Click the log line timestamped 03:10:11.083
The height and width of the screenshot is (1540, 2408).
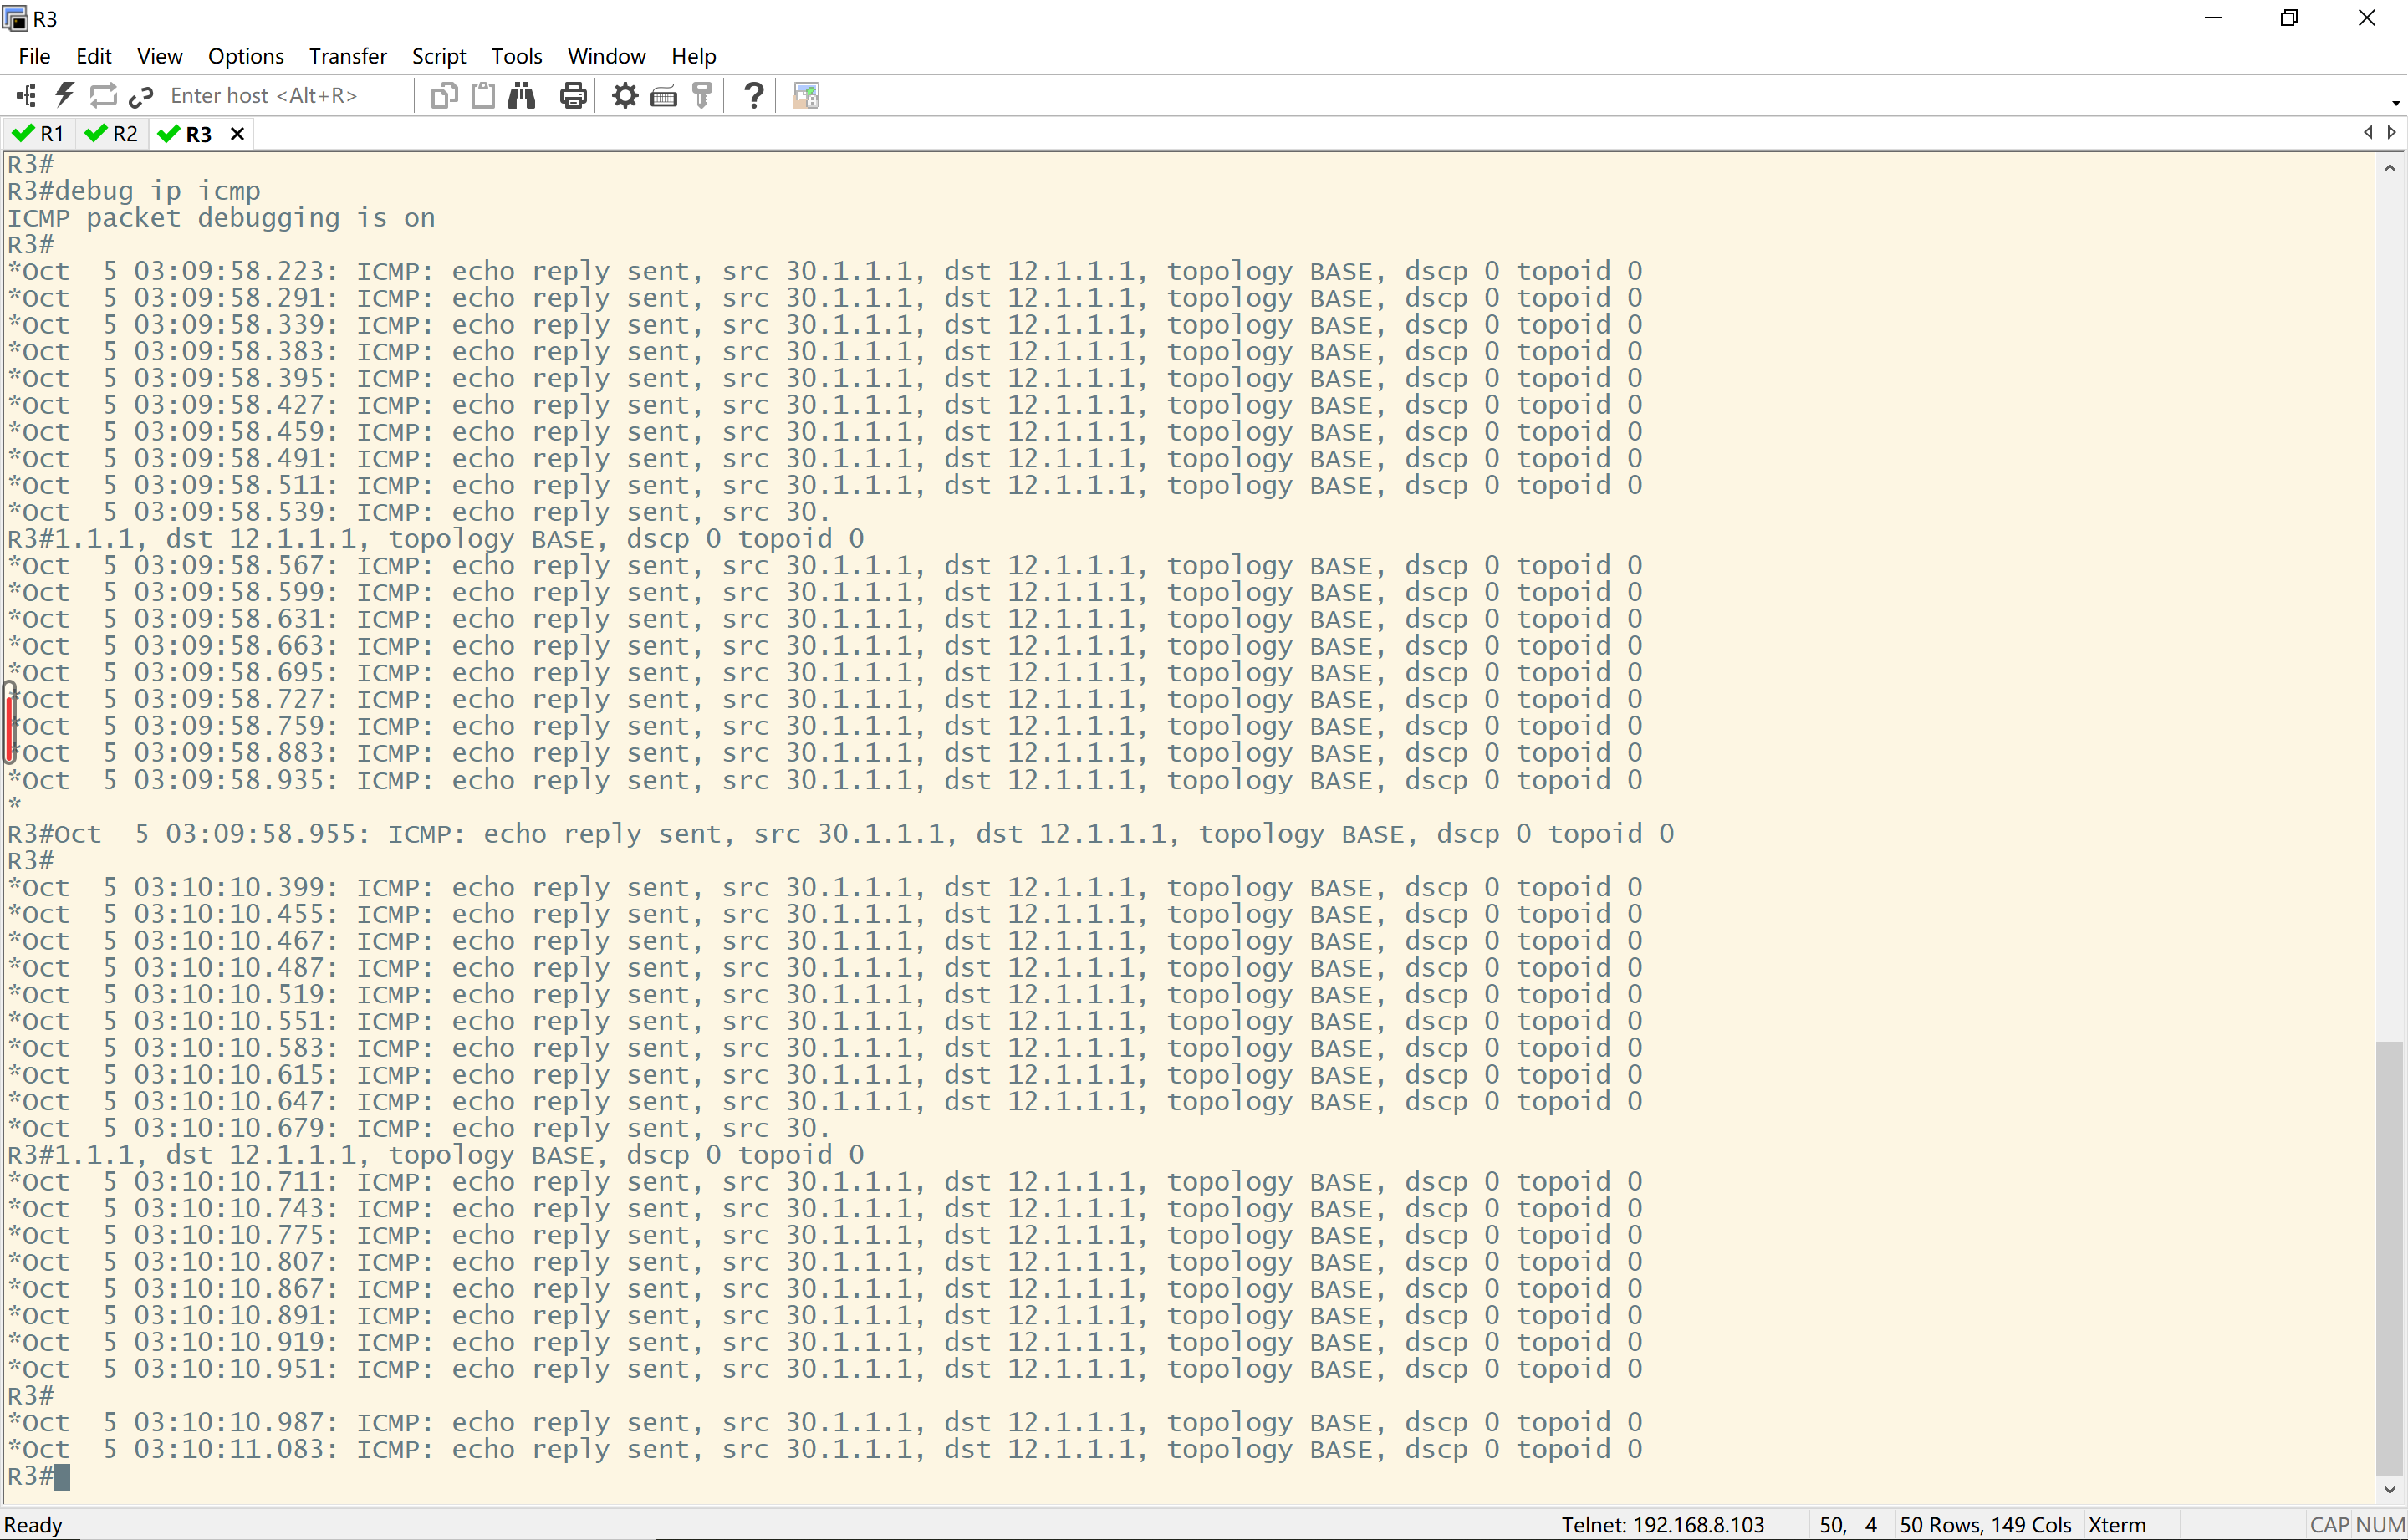(824, 1450)
